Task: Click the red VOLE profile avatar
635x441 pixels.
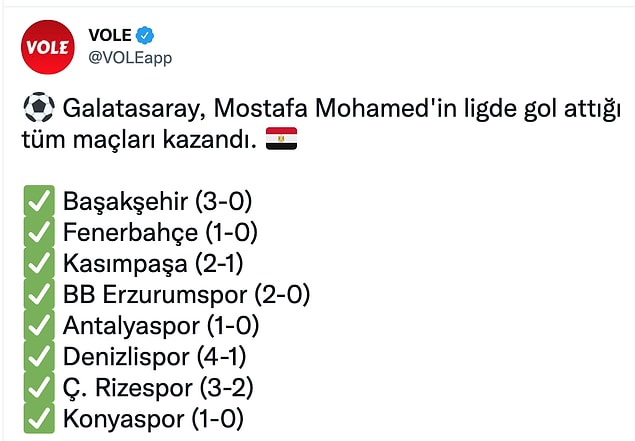Action: point(48,47)
